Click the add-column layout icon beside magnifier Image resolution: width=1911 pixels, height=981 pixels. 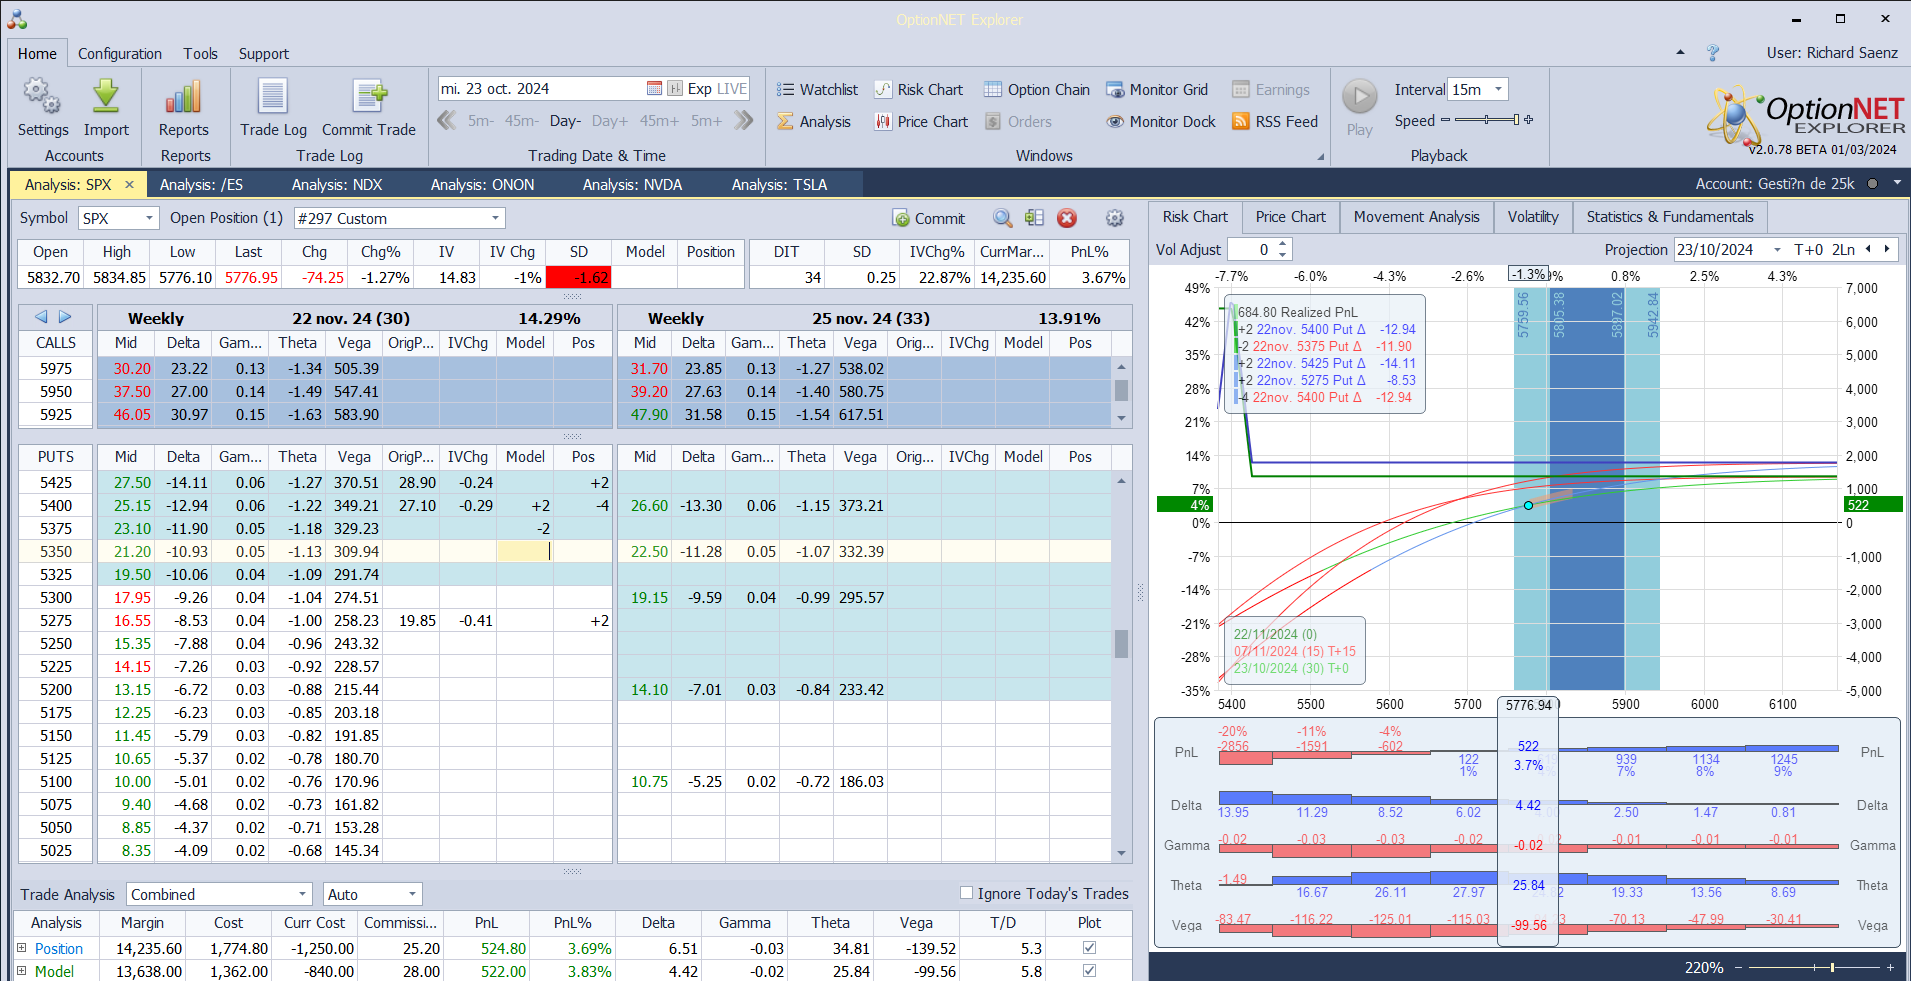(1034, 218)
